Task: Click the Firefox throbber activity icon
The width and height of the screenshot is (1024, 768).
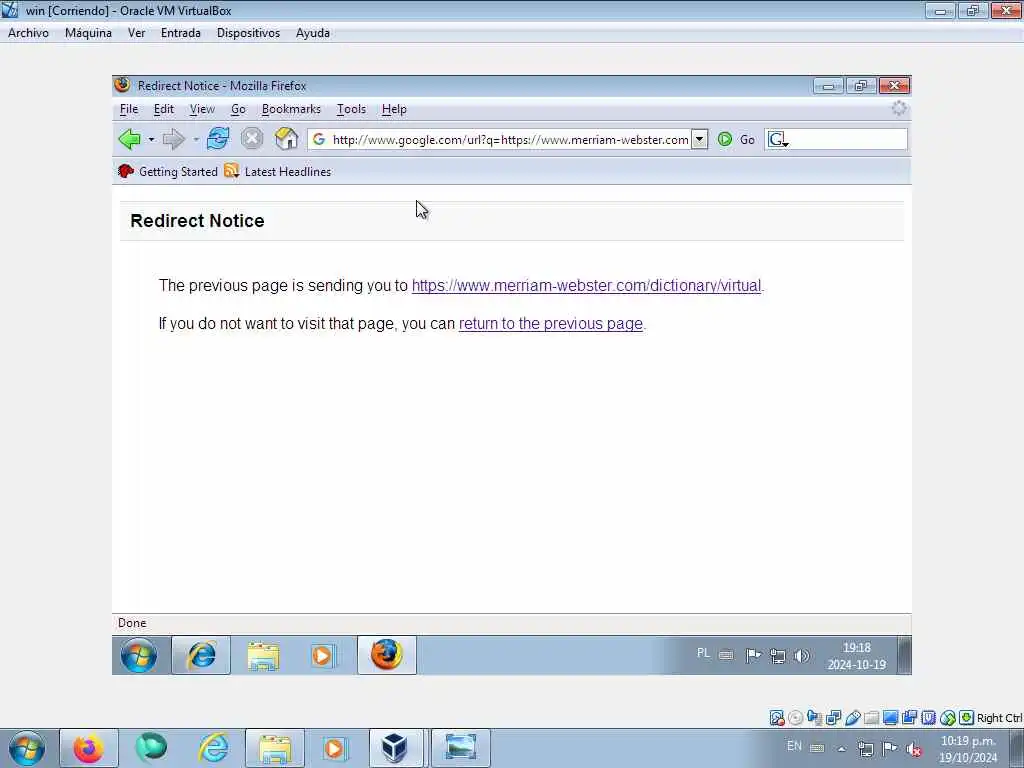Action: [899, 108]
